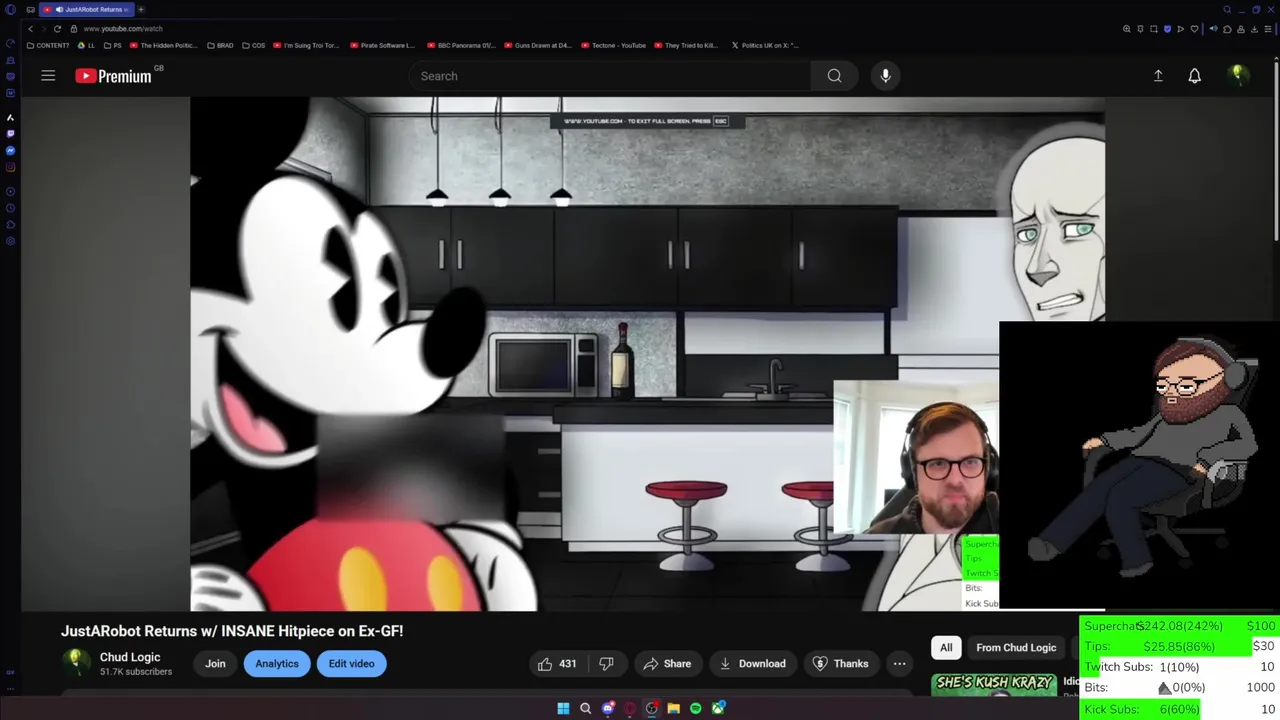The width and height of the screenshot is (1280, 720).
Task: Open extensions cube in toolbar
Action: pyautogui.click(x=1227, y=29)
